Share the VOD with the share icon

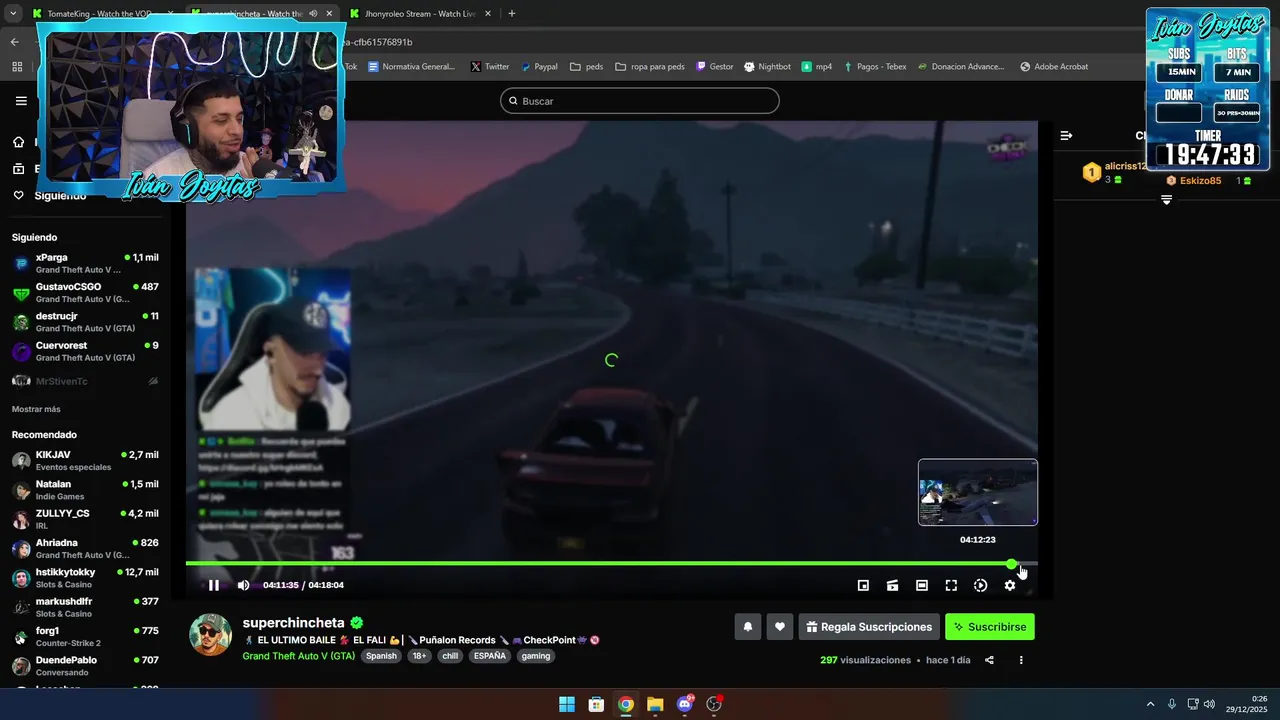989,660
